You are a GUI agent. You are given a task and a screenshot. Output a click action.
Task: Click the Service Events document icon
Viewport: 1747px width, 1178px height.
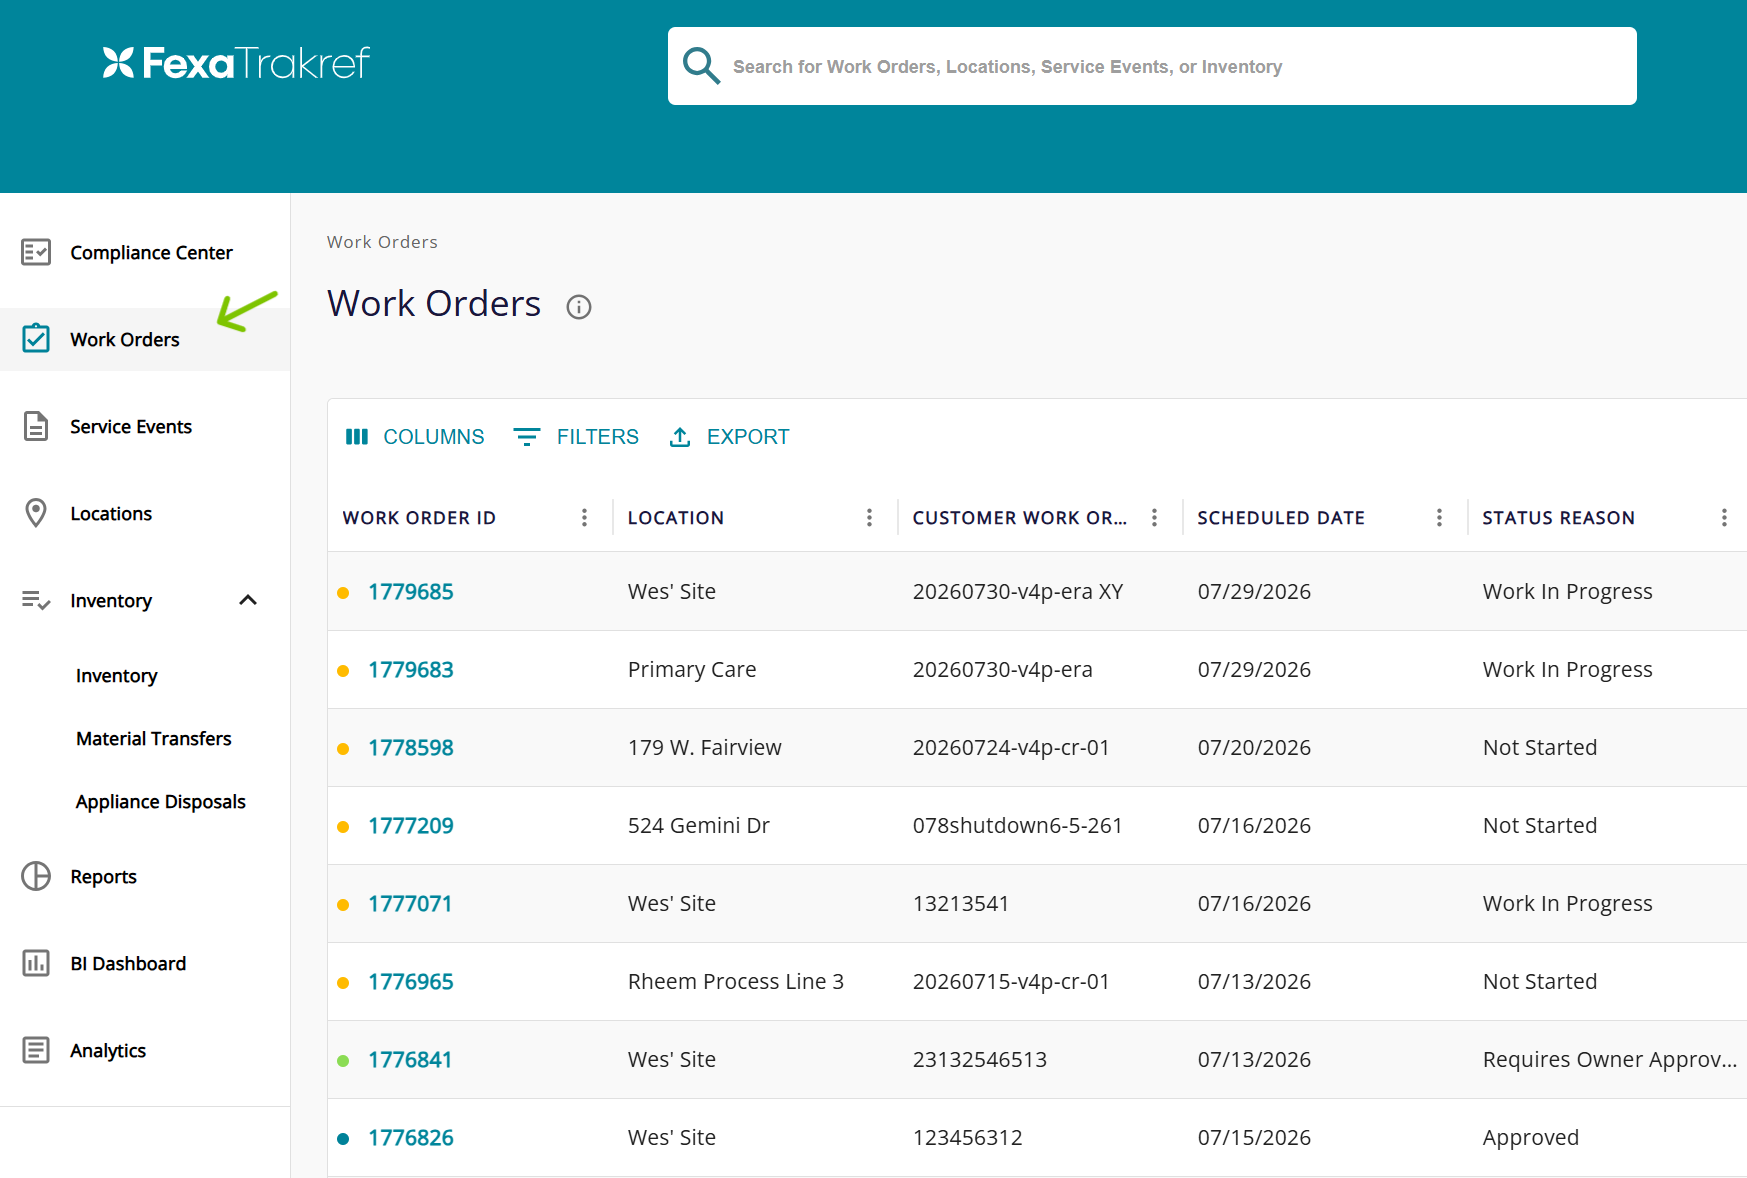[36, 426]
